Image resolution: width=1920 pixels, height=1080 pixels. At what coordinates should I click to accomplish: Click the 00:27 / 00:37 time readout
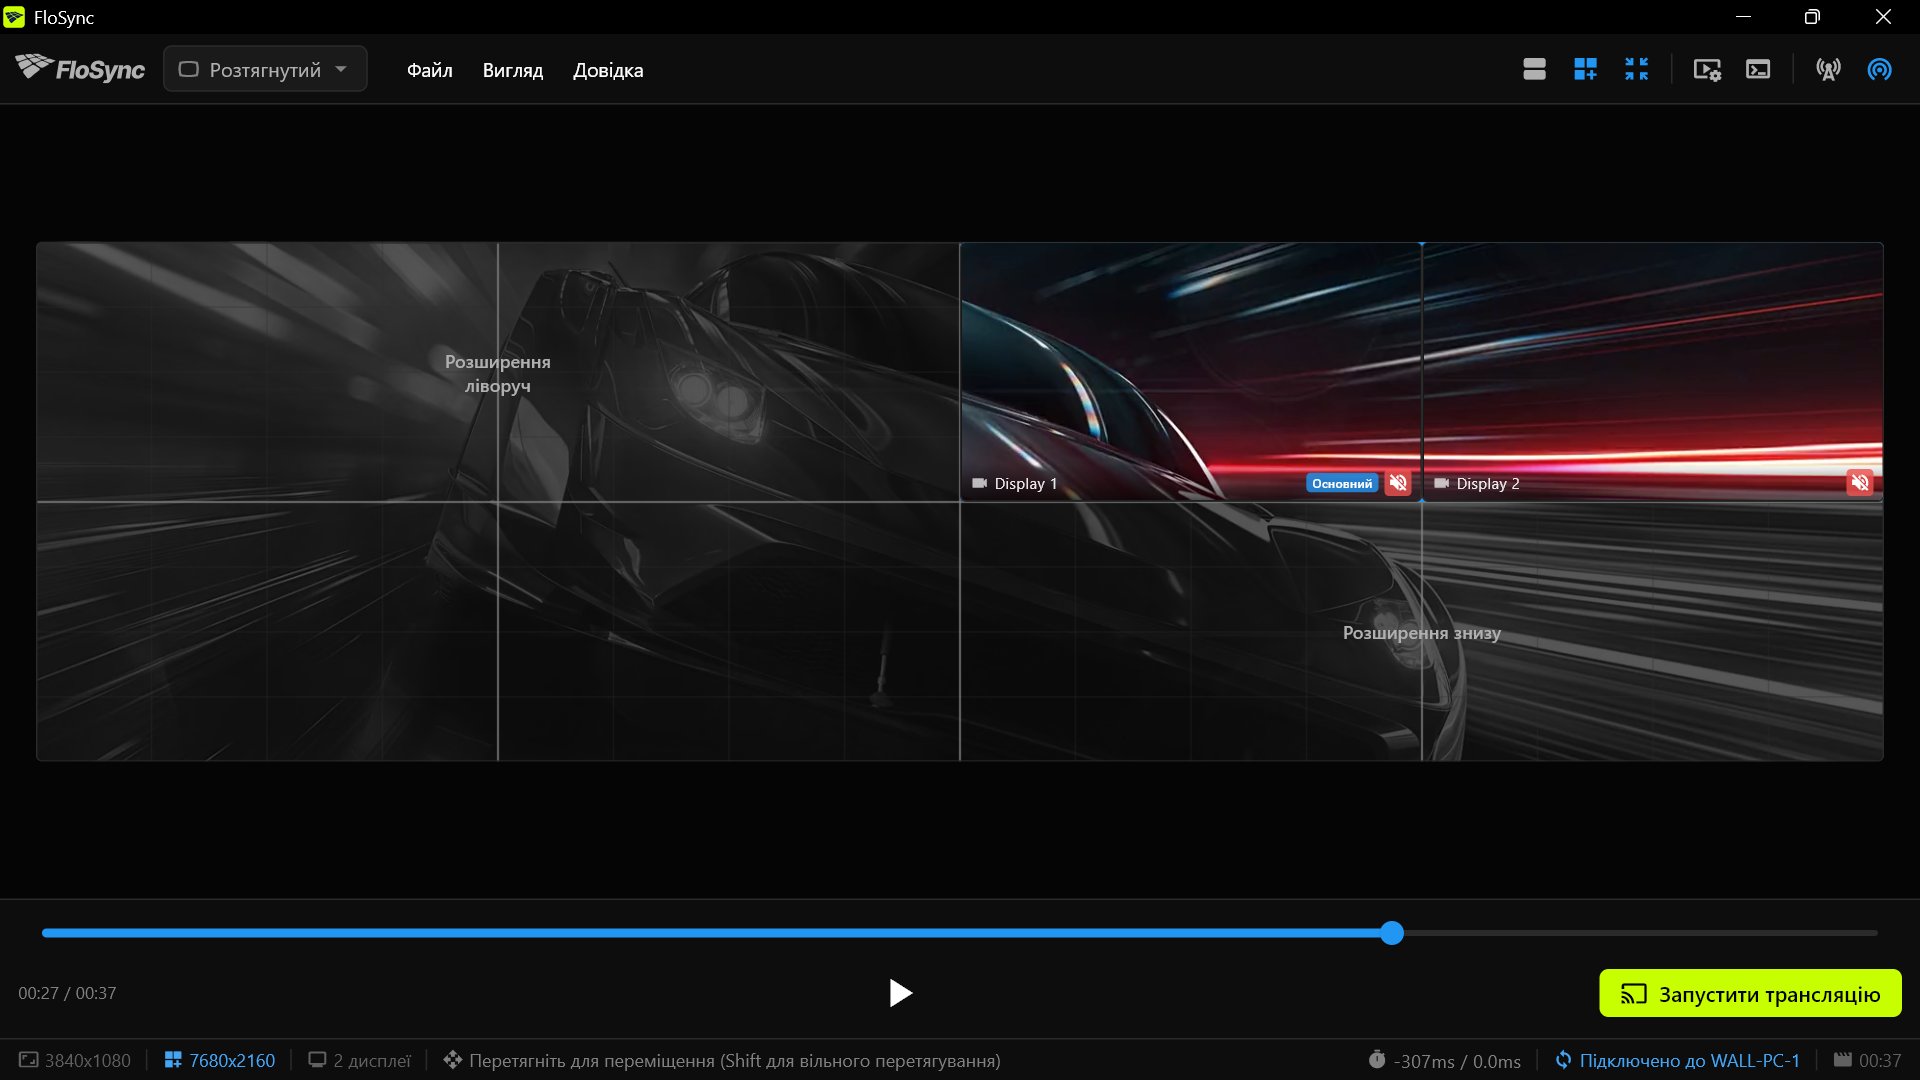click(x=67, y=993)
